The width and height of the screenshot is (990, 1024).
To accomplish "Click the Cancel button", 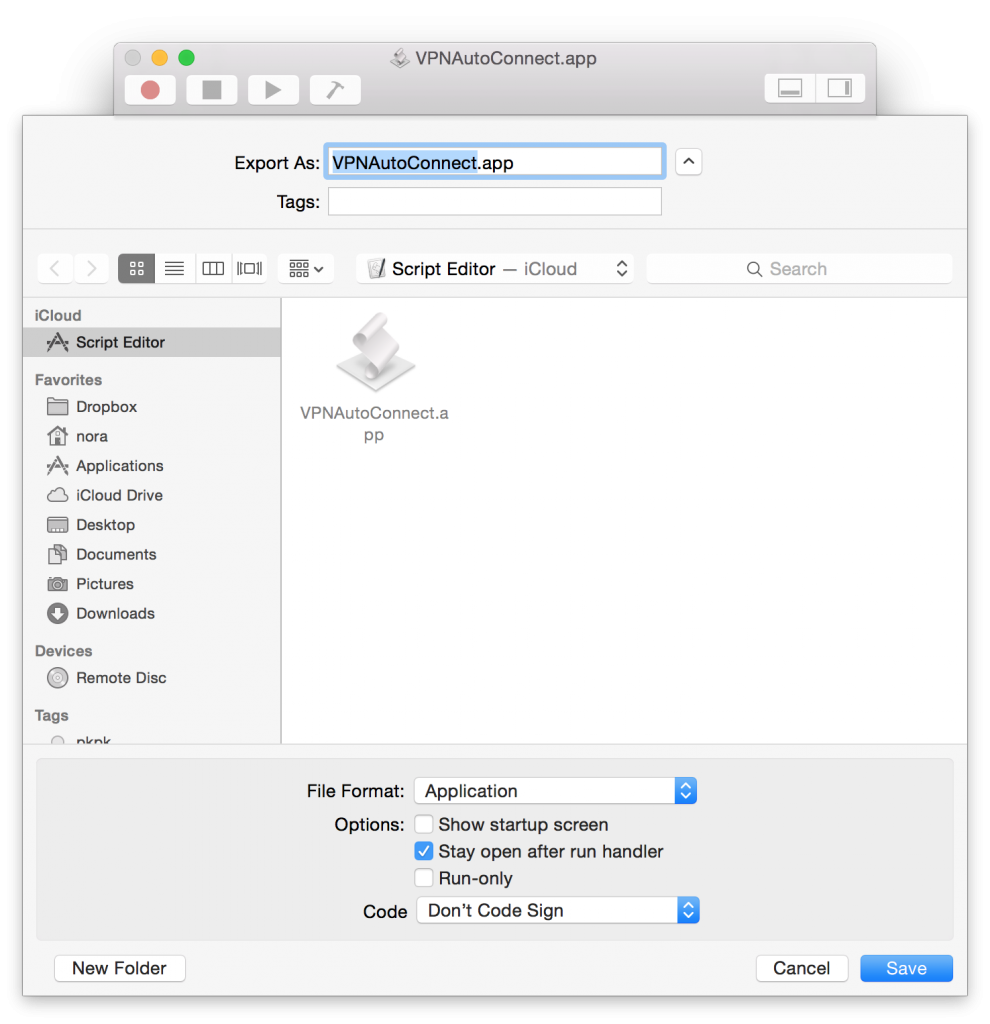I will [x=802, y=968].
